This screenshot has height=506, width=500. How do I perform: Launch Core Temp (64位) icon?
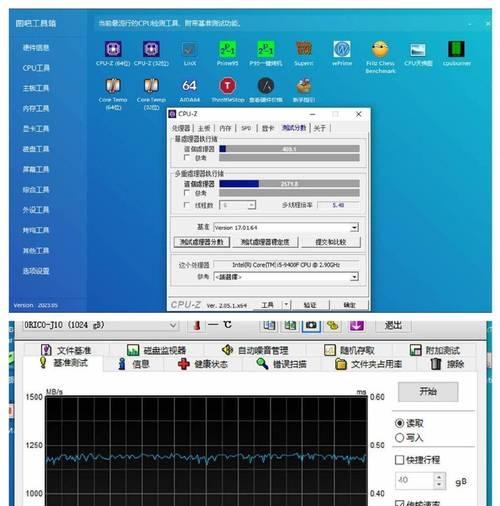click(x=113, y=86)
